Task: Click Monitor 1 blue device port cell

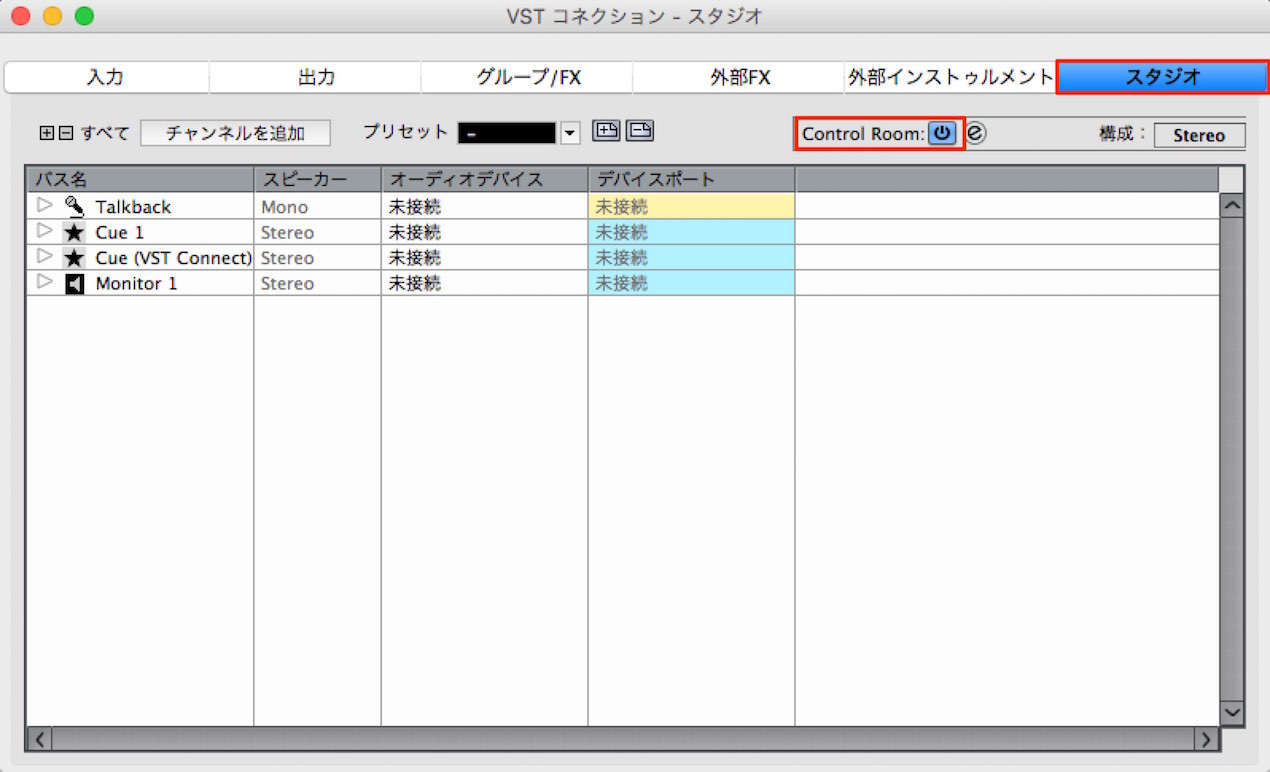Action: click(691, 284)
